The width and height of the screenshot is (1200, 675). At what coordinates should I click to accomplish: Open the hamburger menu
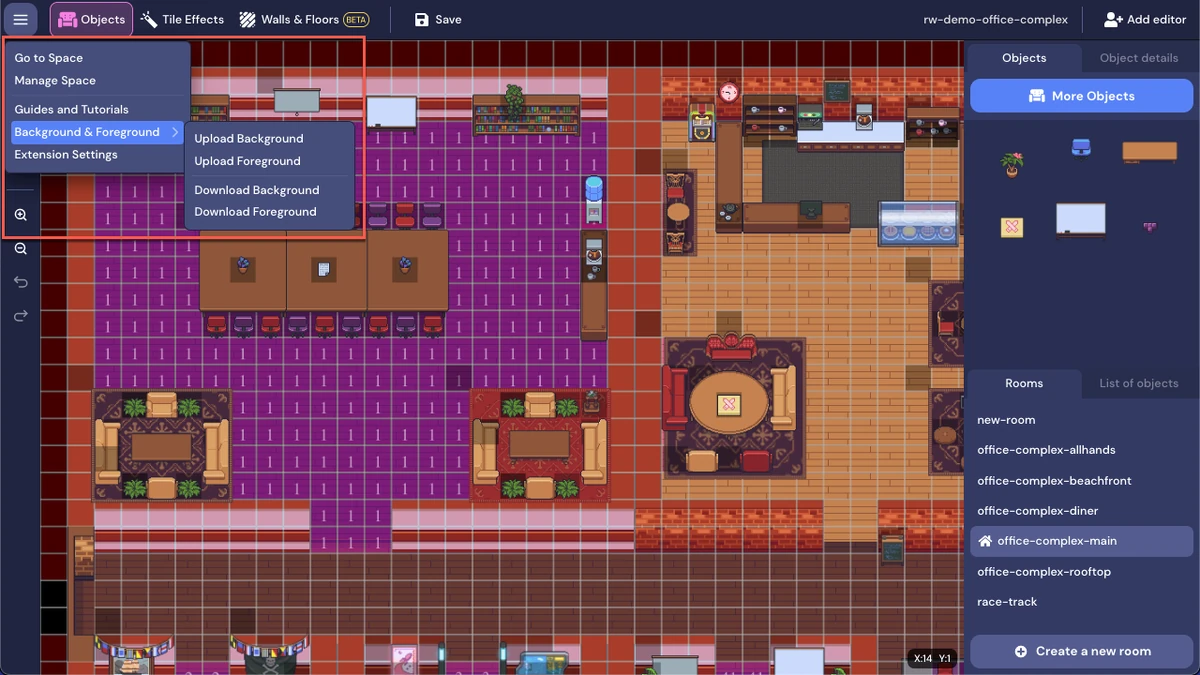pyautogui.click(x=20, y=18)
